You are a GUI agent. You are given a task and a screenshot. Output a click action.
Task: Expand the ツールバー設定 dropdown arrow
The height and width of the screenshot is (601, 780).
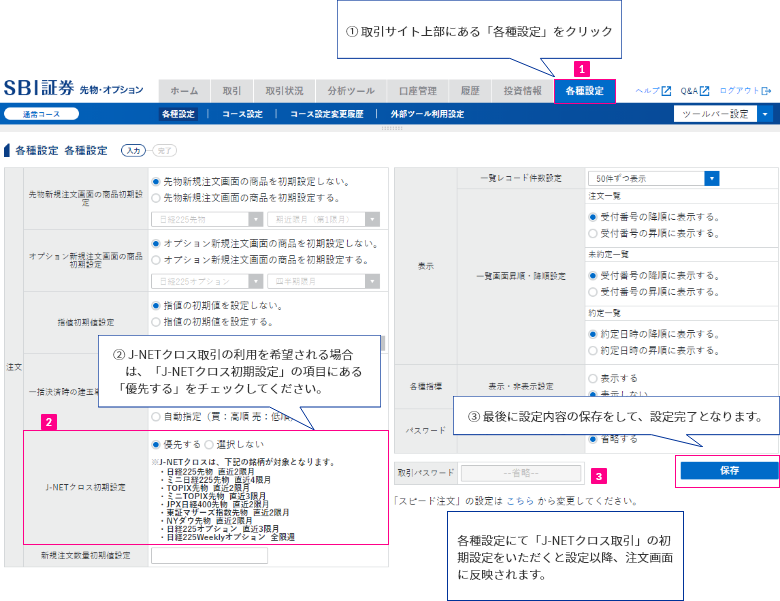(765, 114)
